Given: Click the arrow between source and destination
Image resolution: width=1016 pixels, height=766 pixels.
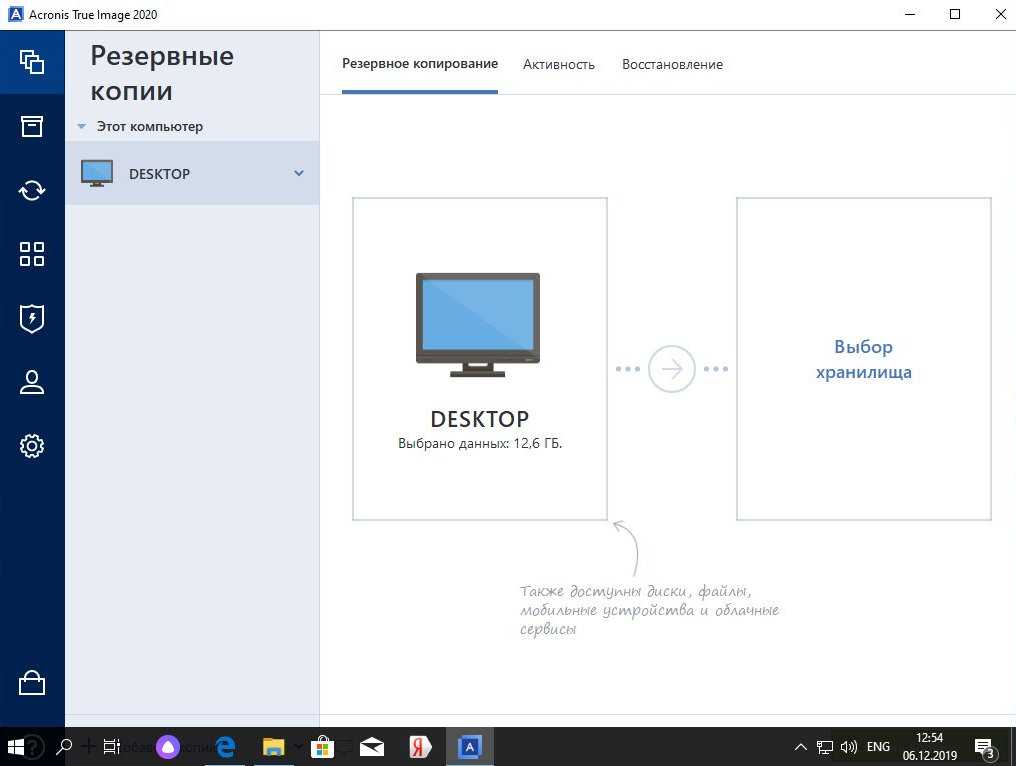Looking at the screenshot, I should pos(671,369).
